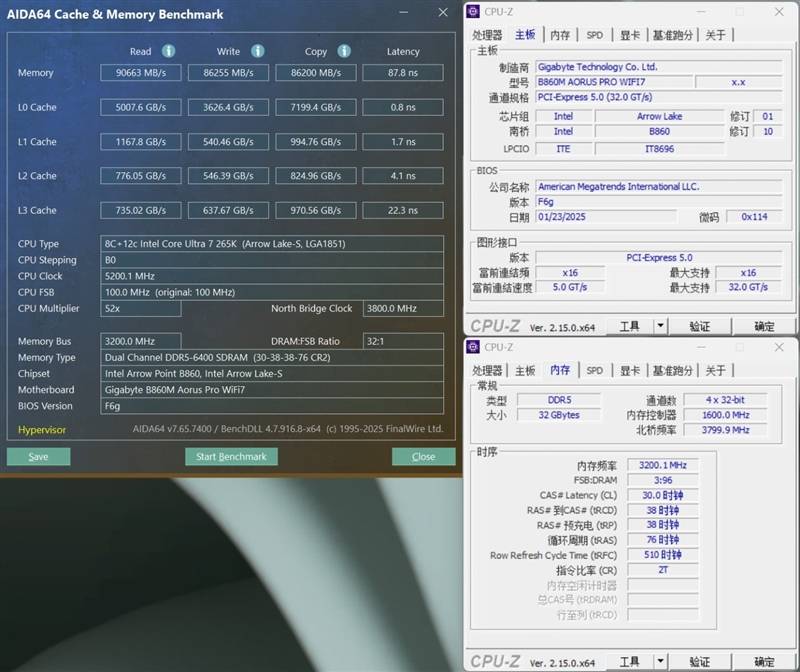Click the Hypervisor label

point(42,430)
